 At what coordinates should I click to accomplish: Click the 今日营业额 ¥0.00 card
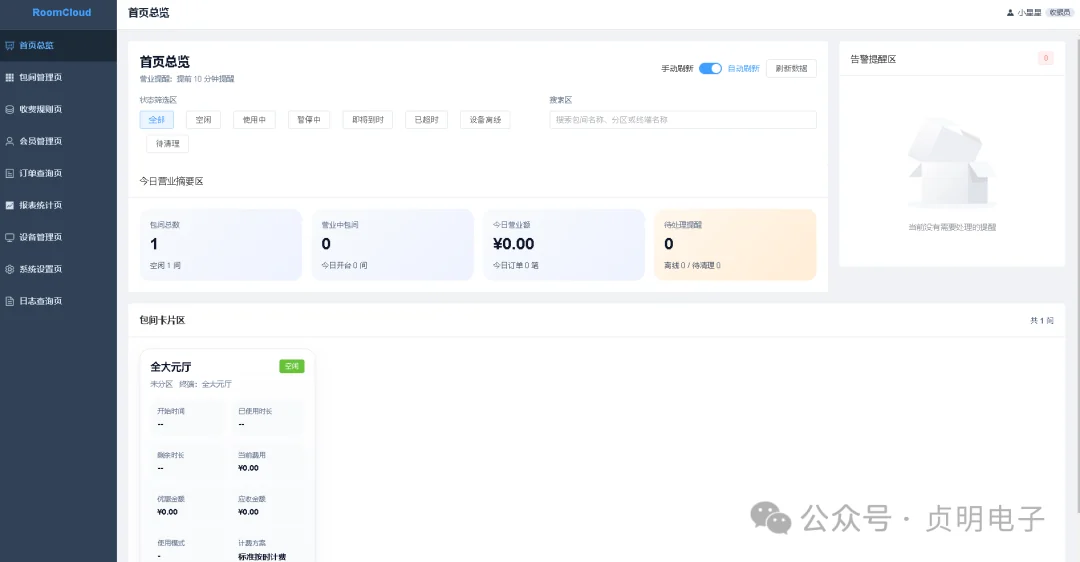click(x=564, y=244)
